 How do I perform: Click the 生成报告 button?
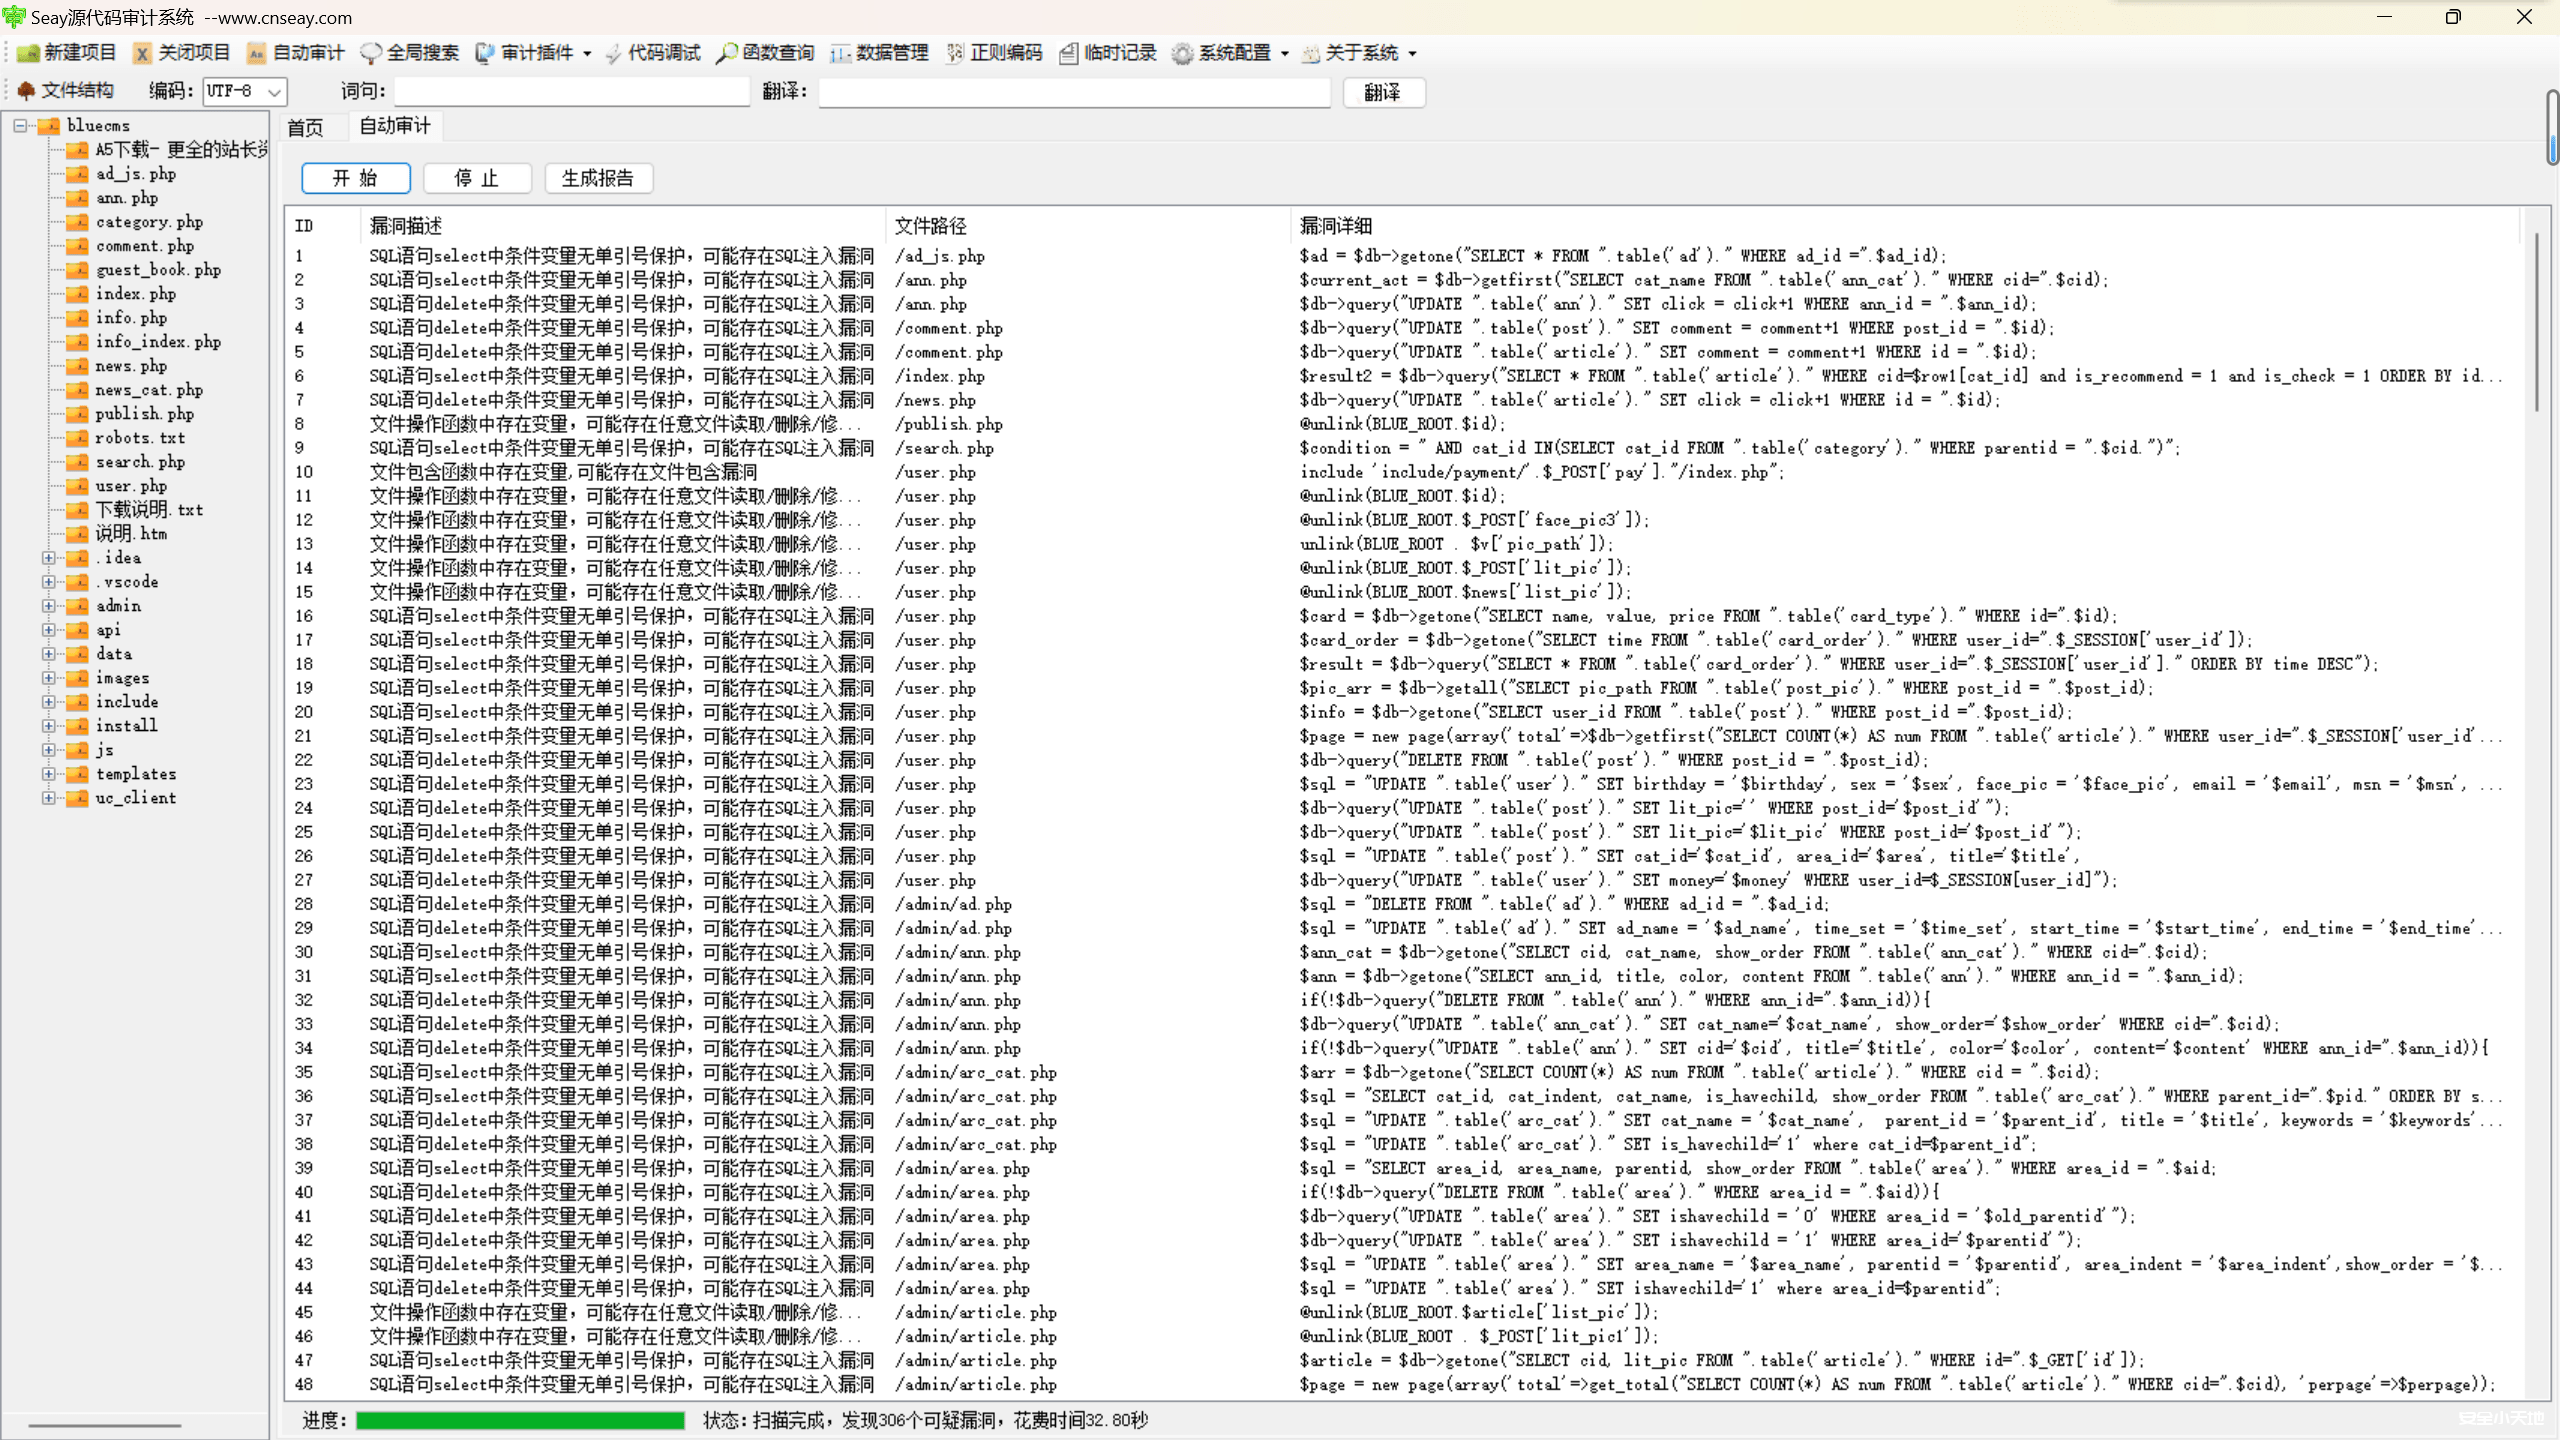[598, 178]
